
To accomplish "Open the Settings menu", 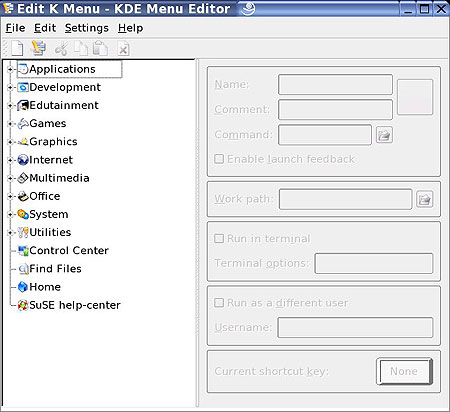I will click(87, 28).
